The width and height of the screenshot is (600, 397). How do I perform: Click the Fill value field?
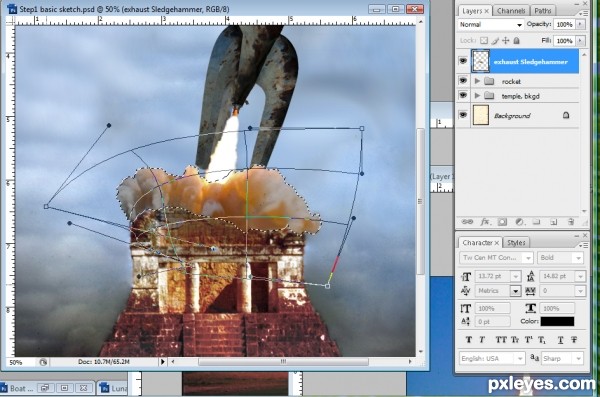[564, 41]
